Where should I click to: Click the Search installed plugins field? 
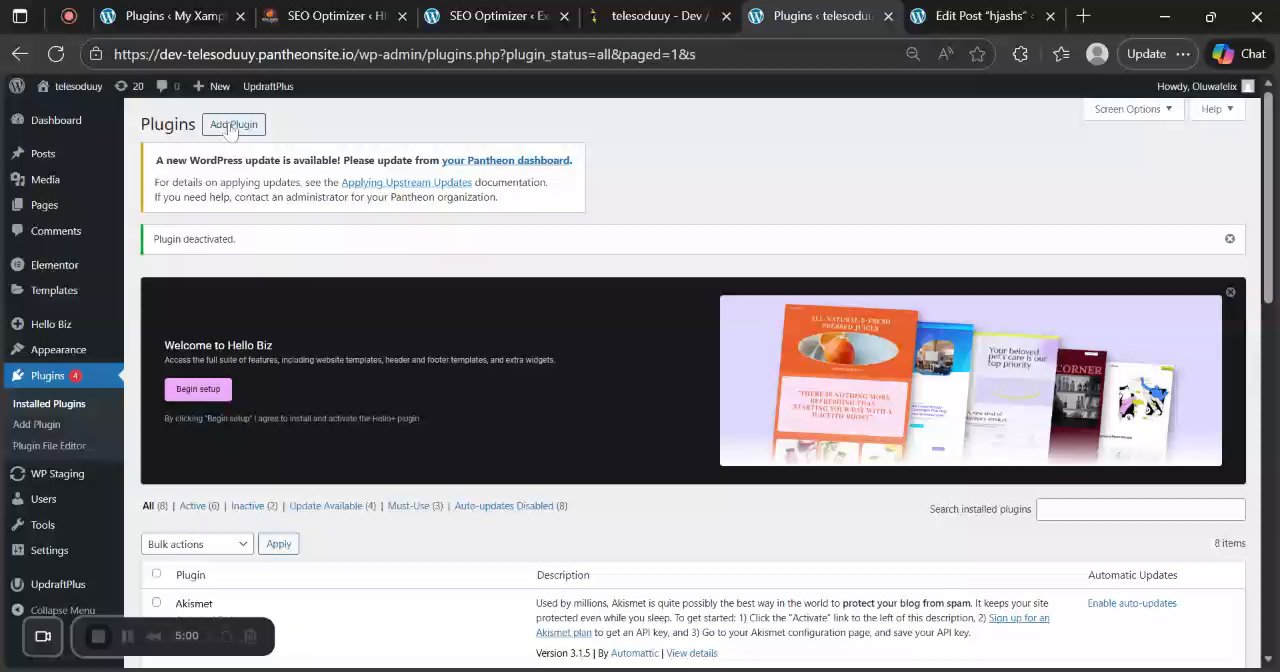(1140, 509)
